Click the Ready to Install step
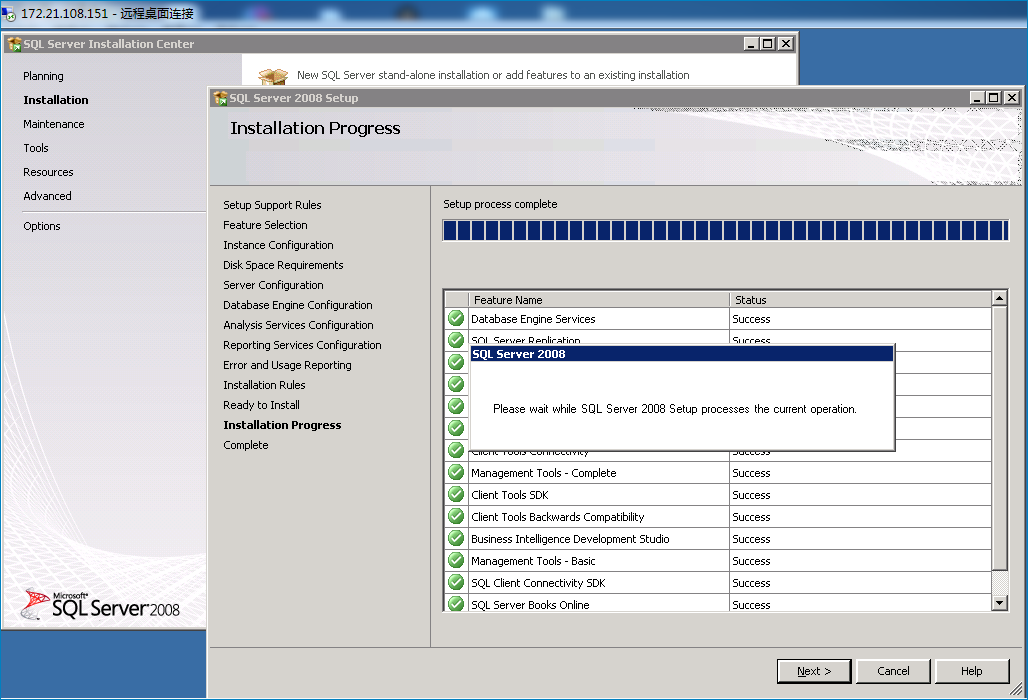Image resolution: width=1028 pixels, height=700 pixels. [x=262, y=405]
